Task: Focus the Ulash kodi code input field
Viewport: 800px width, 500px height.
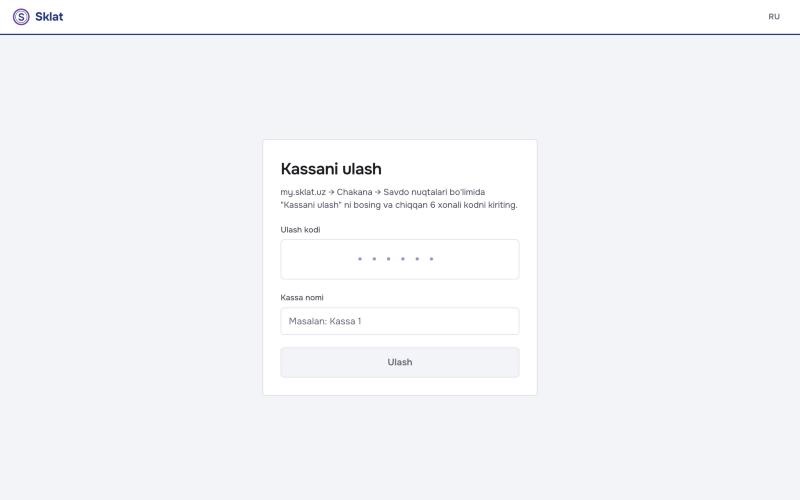Action: pyautogui.click(x=399, y=259)
